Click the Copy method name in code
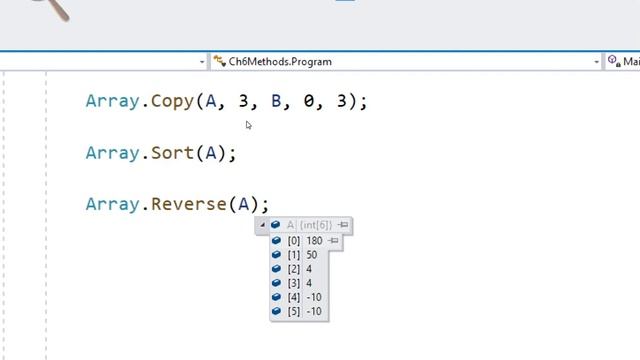Viewport: 640px width, 360px height. coord(172,101)
